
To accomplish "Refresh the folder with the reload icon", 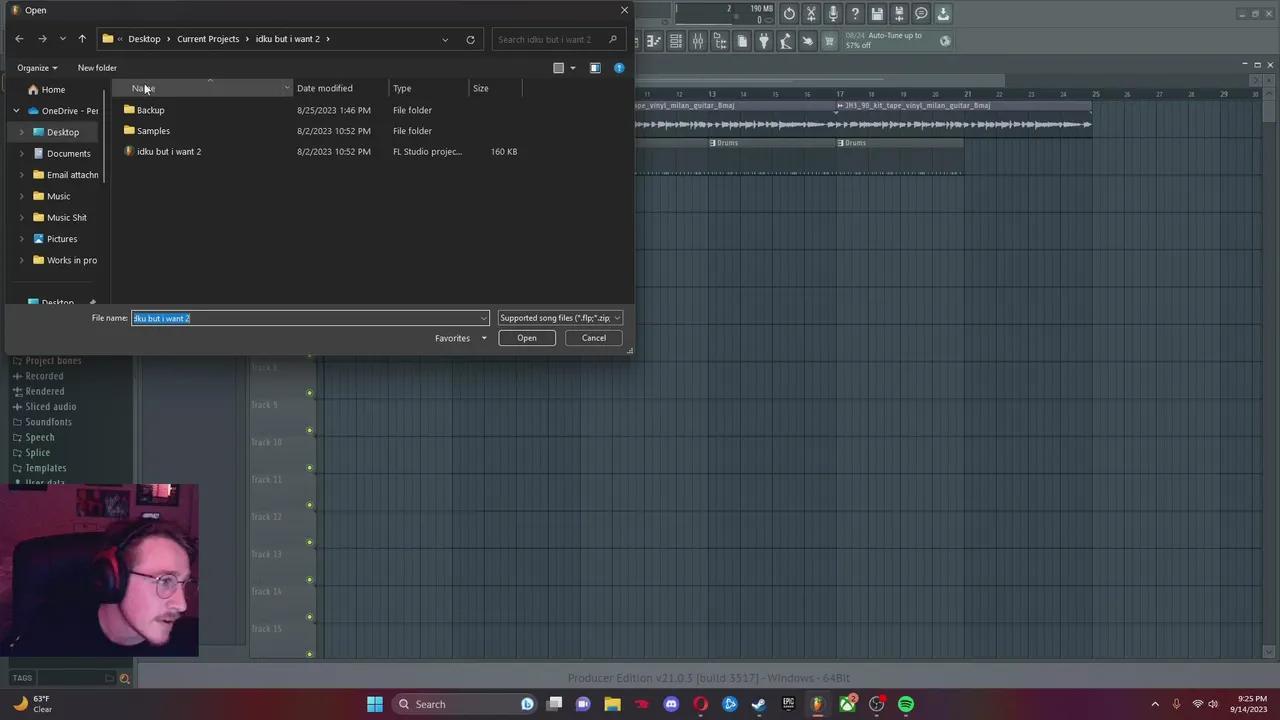I will point(470,39).
